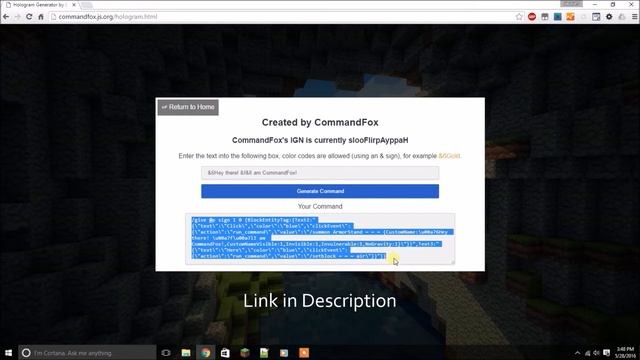This screenshot has height=360, width=640.
Task: Open the Chrome hamburger menu
Action: (635, 17)
